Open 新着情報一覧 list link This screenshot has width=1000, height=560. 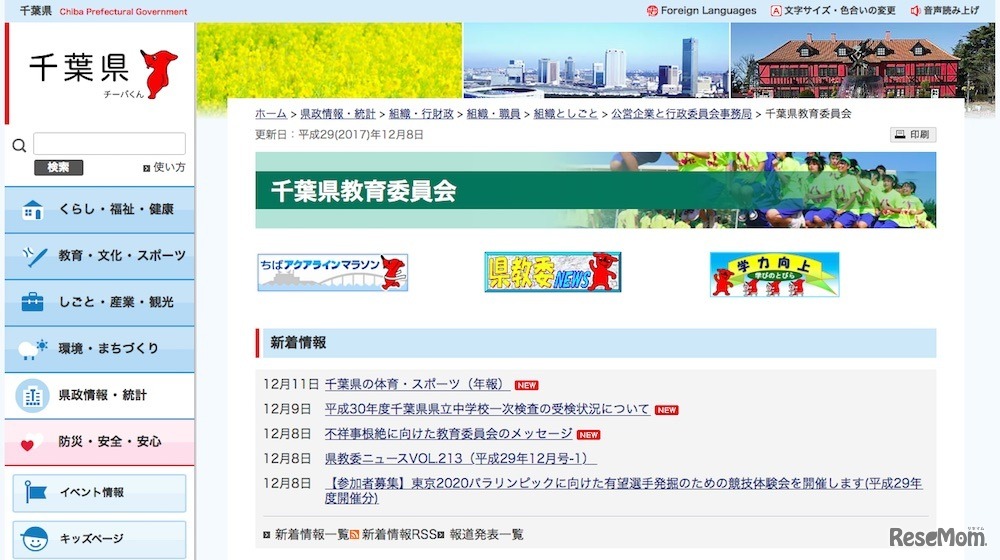point(311,534)
